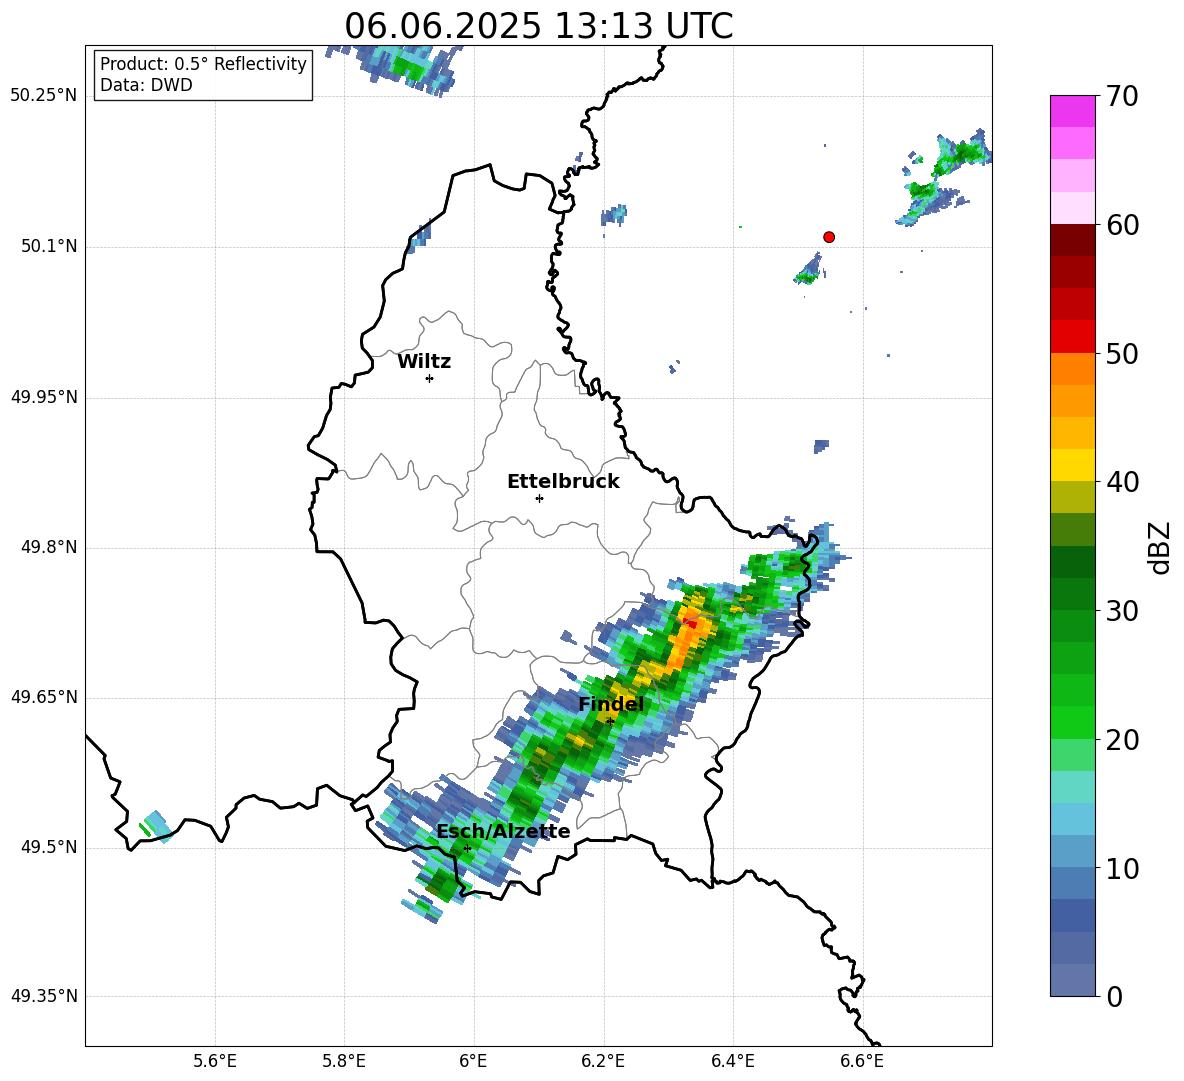Click the 6.2°E longitude label
1184x1081 pixels.
click(x=603, y=1061)
